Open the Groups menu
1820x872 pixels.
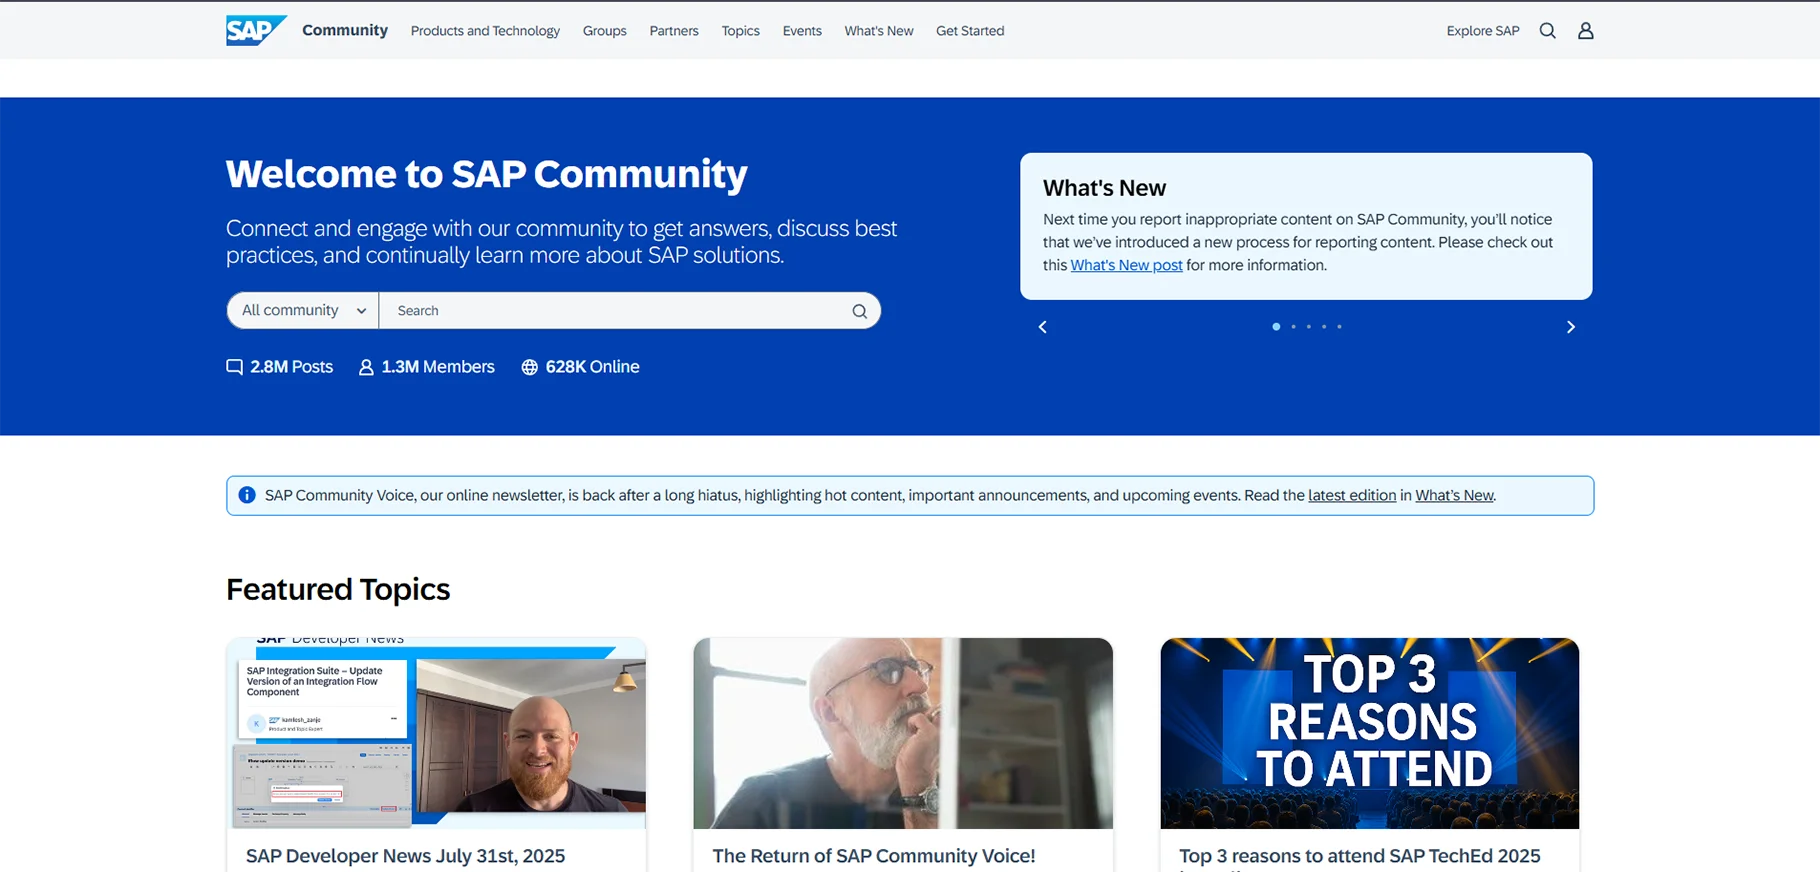point(605,31)
